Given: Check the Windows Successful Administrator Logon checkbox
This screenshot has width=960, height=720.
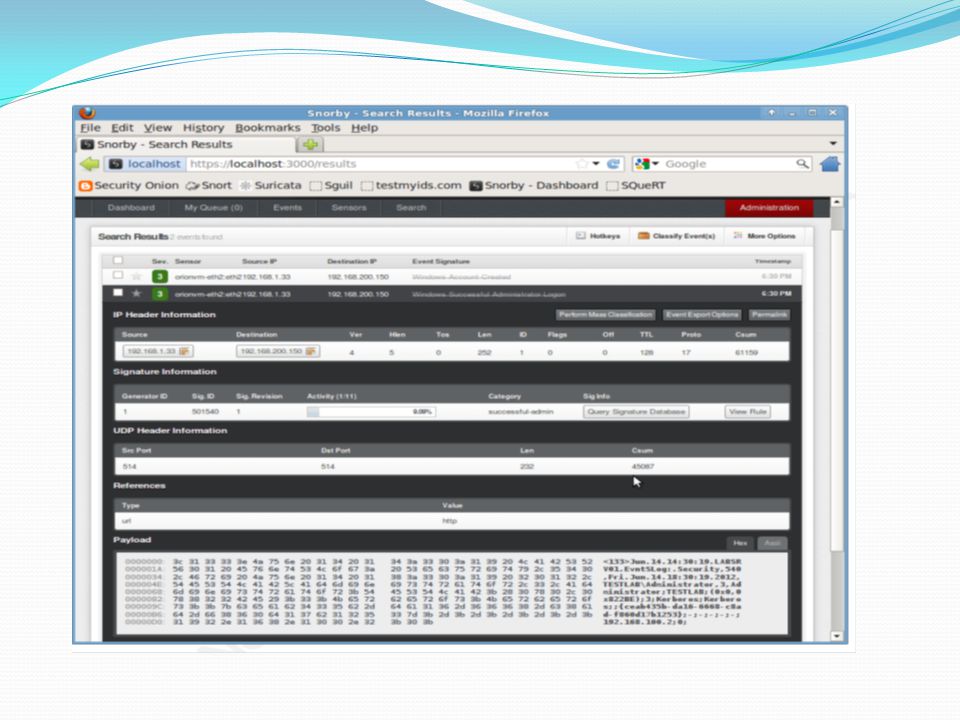Looking at the screenshot, I should (118, 293).
